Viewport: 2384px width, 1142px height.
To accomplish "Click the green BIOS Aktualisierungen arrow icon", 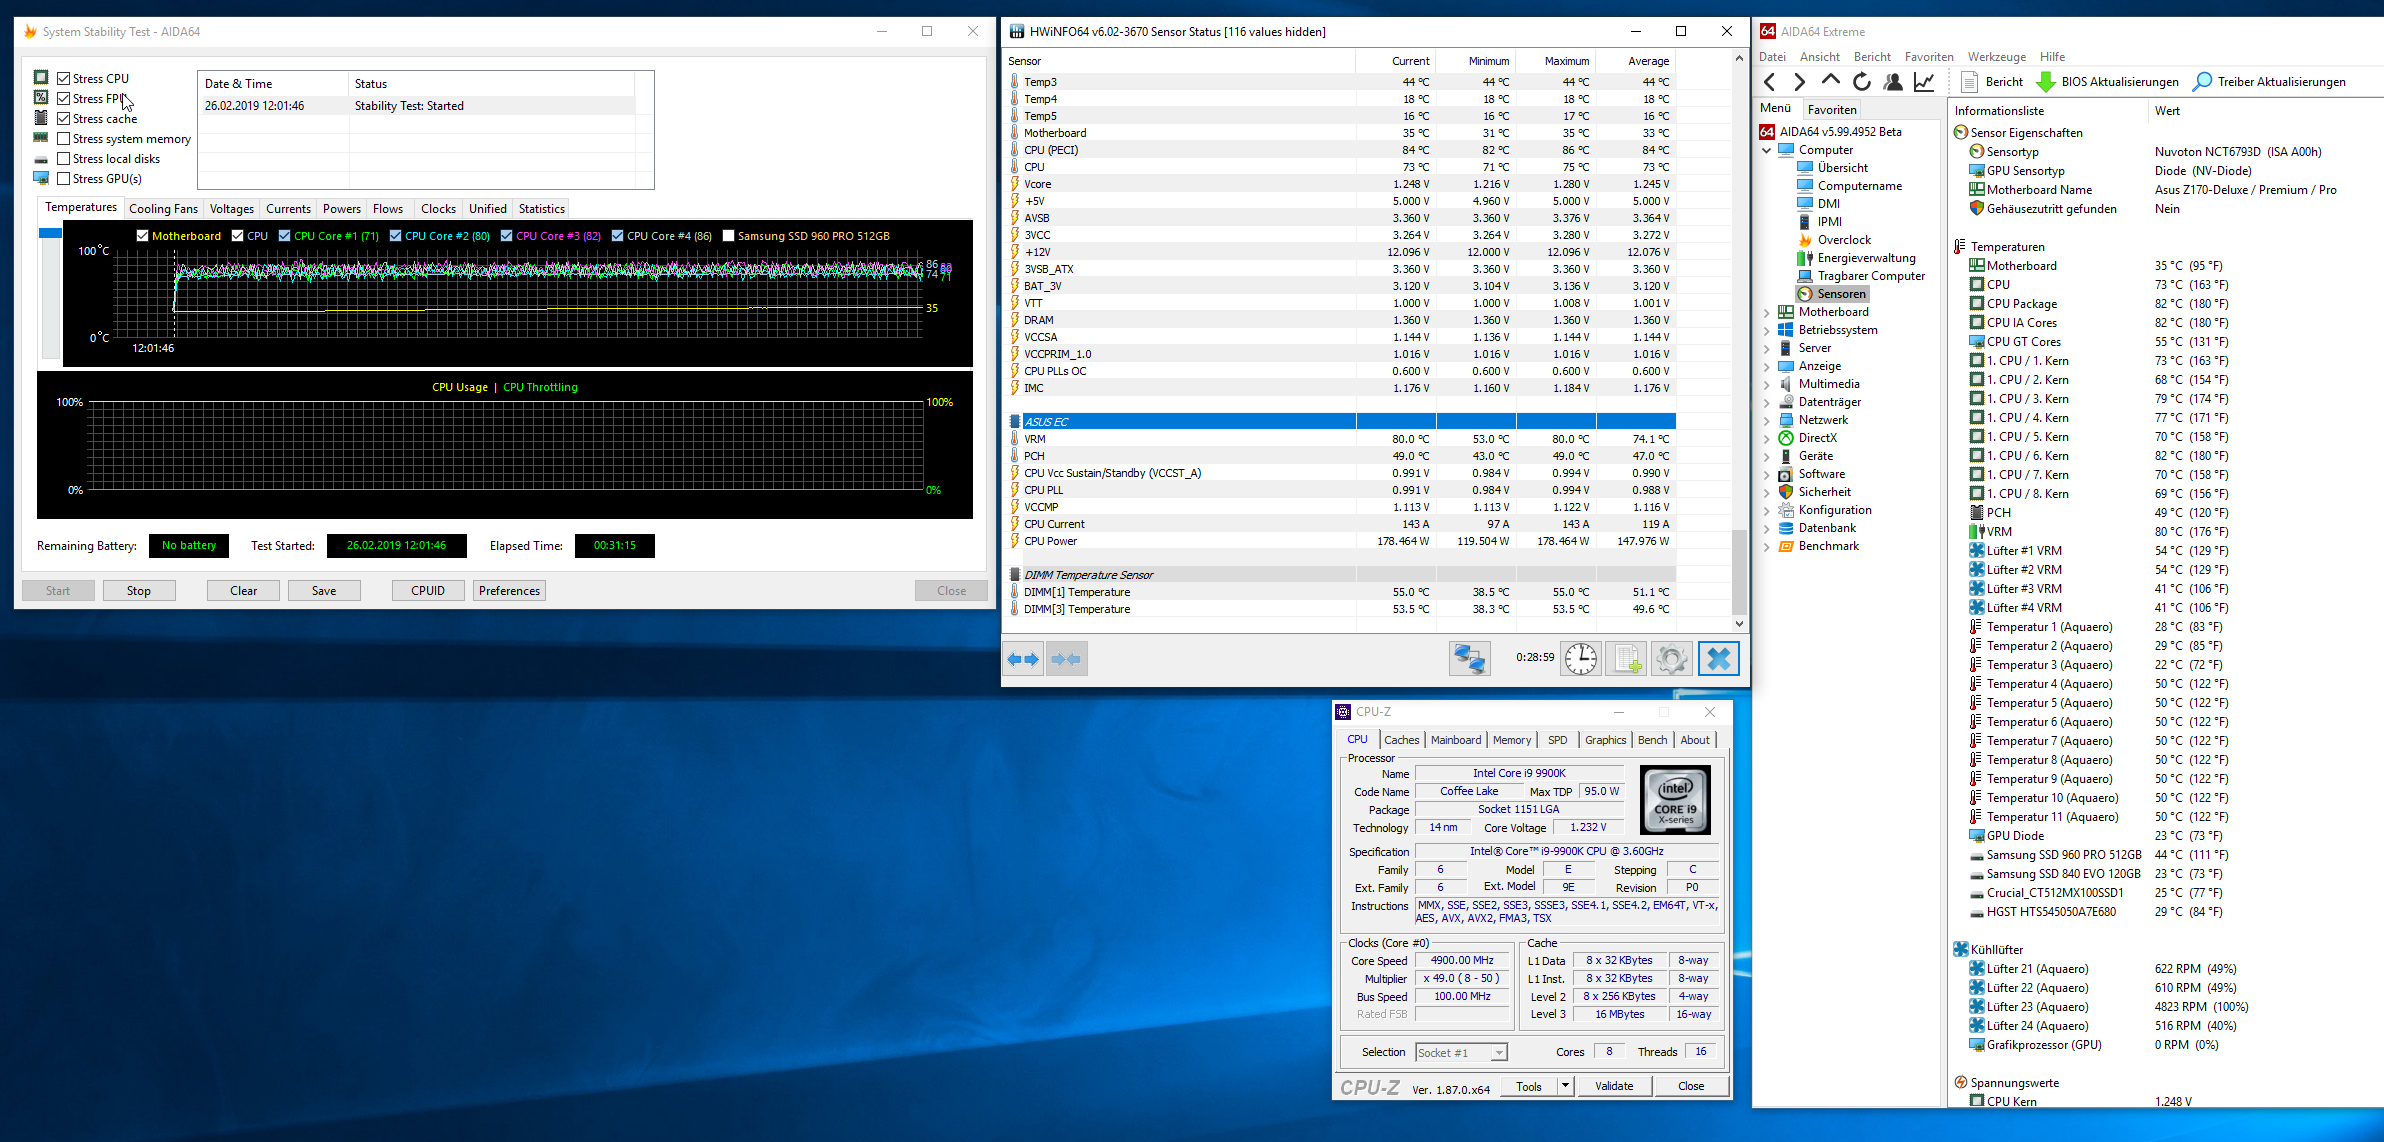I will [x=2046, y=82].
